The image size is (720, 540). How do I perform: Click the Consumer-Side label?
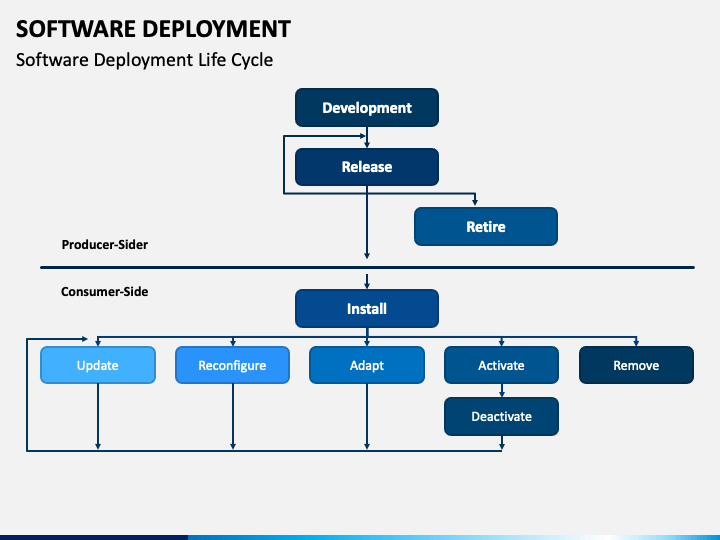click(x=105, y=292)
